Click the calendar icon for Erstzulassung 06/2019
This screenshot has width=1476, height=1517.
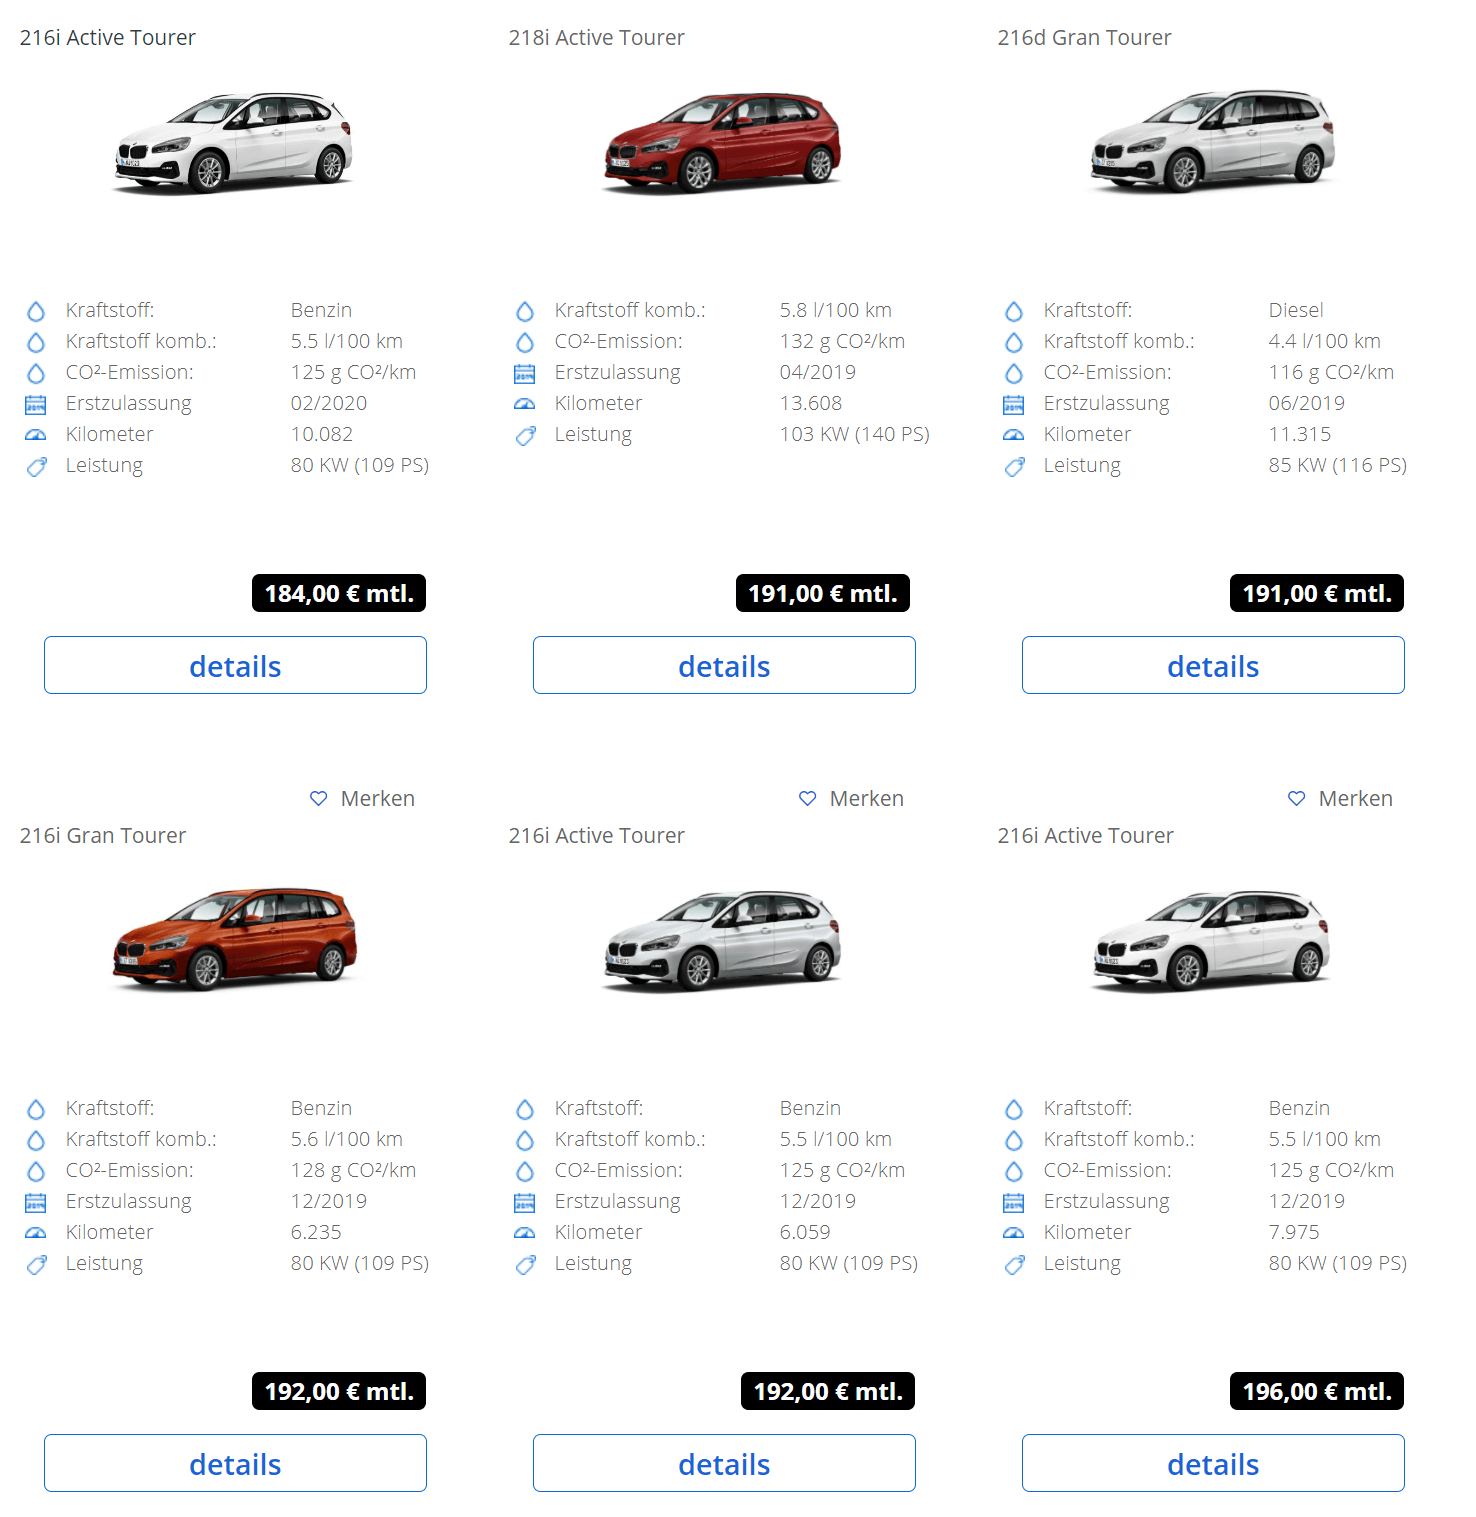[1014, 404]
